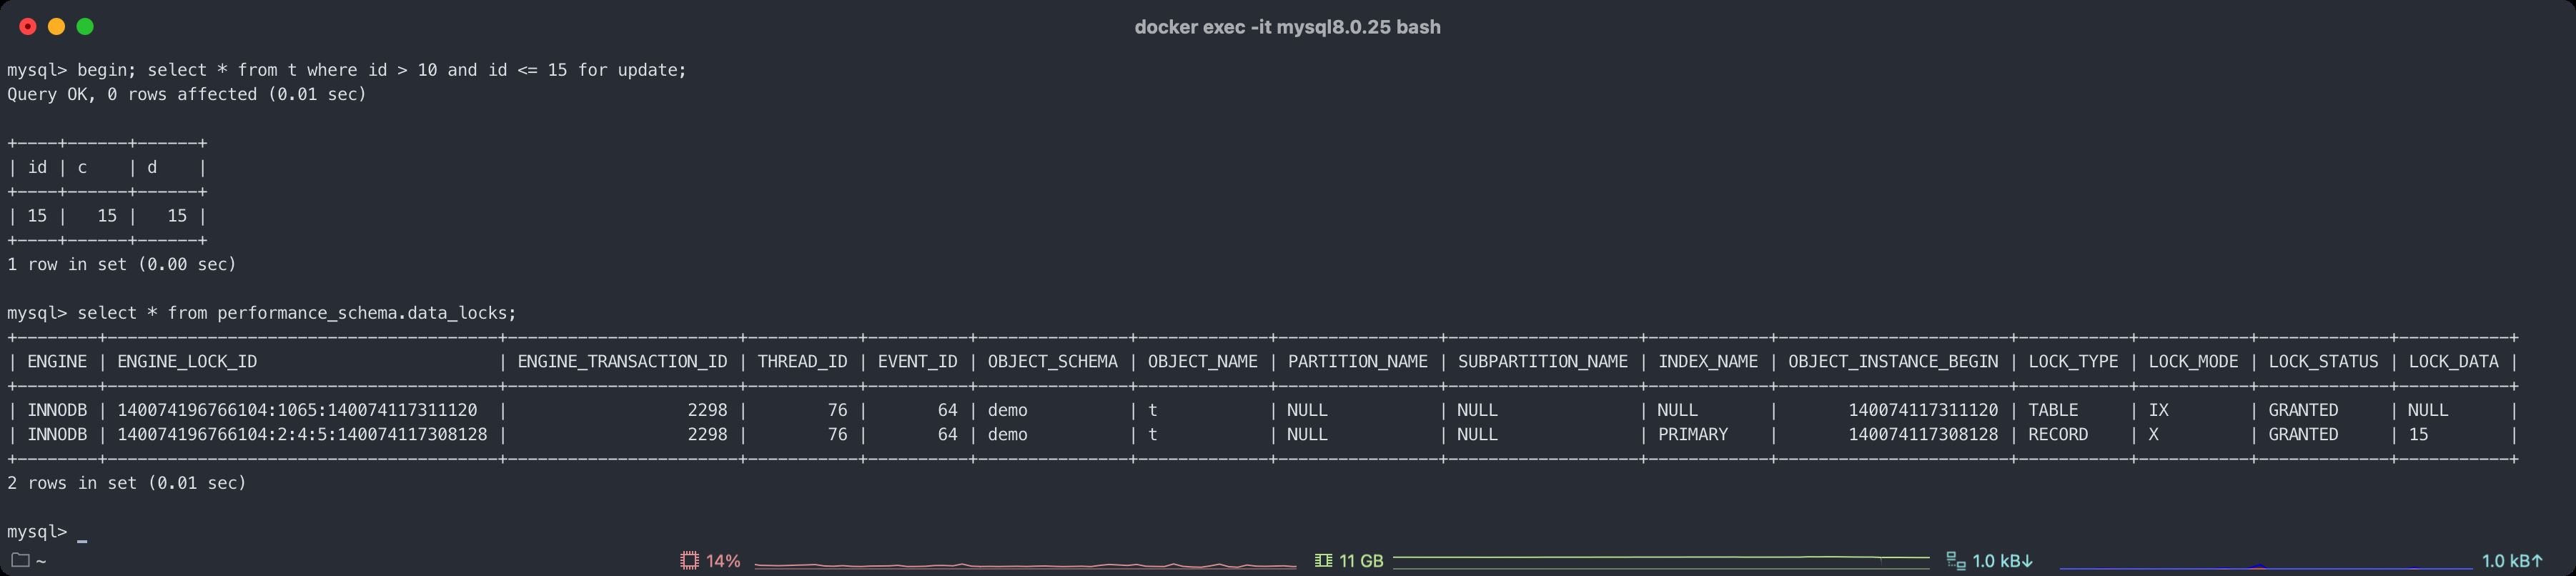
Task: Click the network traffic graph
Action: (x=2265, y=563)
